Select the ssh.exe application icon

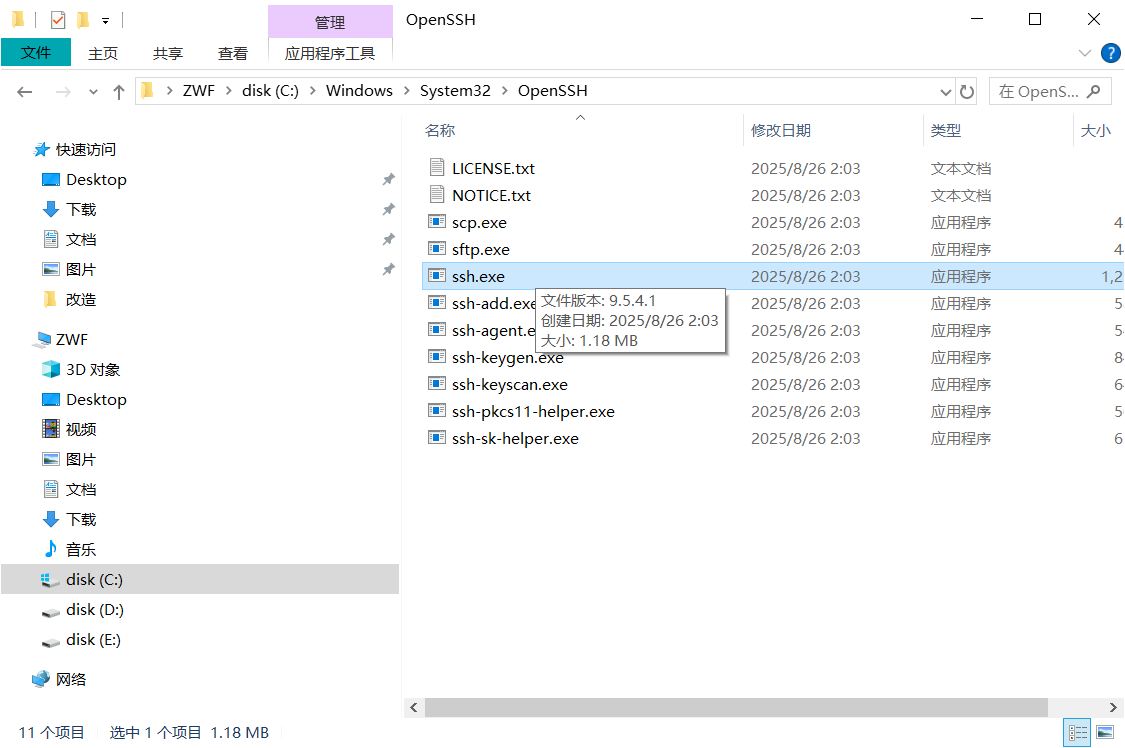click(x=437, y=275)
